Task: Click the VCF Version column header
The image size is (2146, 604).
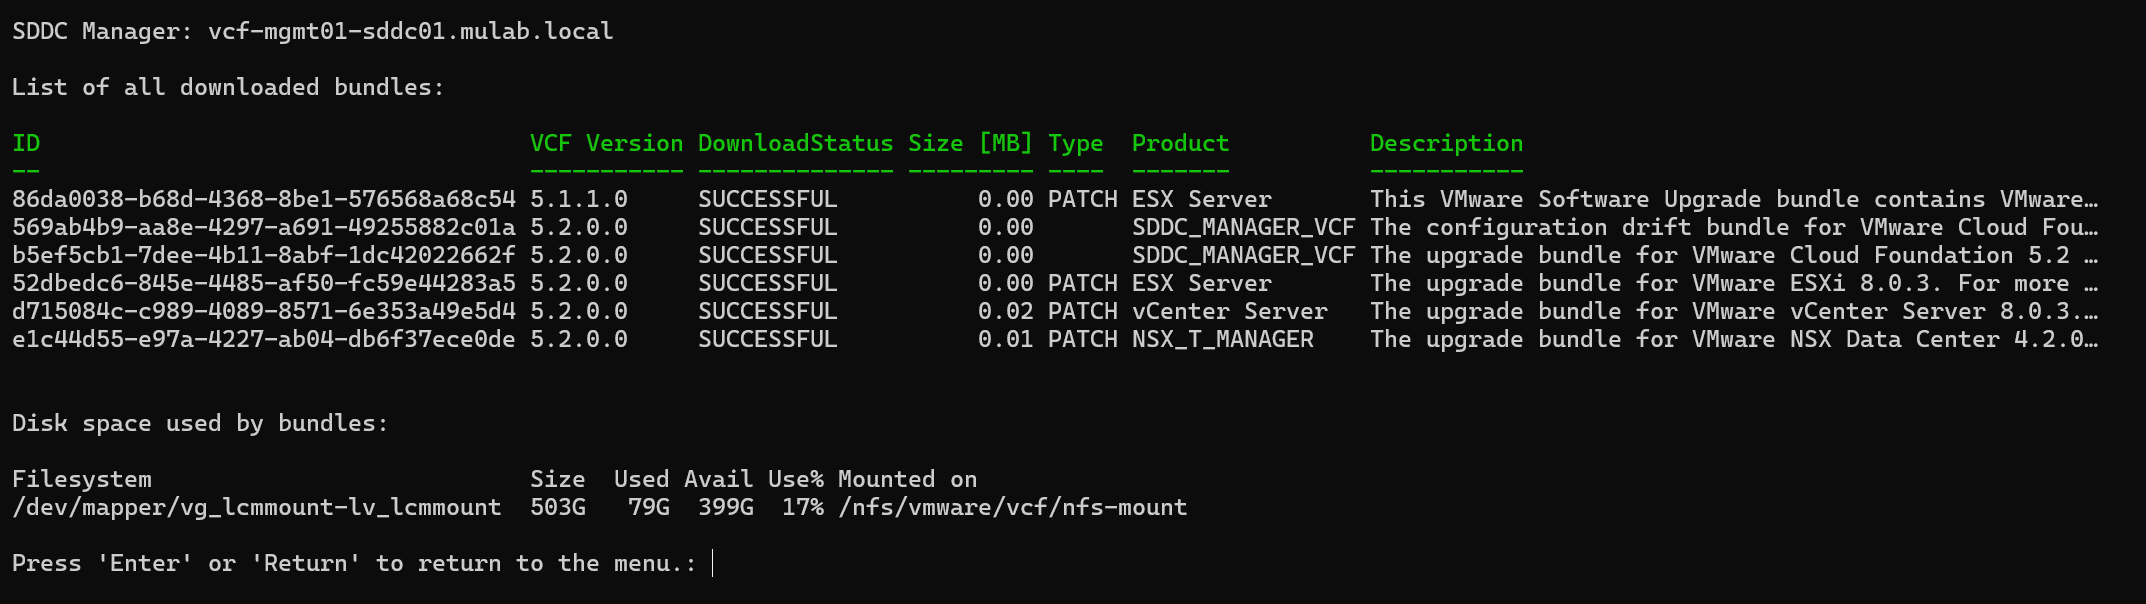Action: coord(606,143)
